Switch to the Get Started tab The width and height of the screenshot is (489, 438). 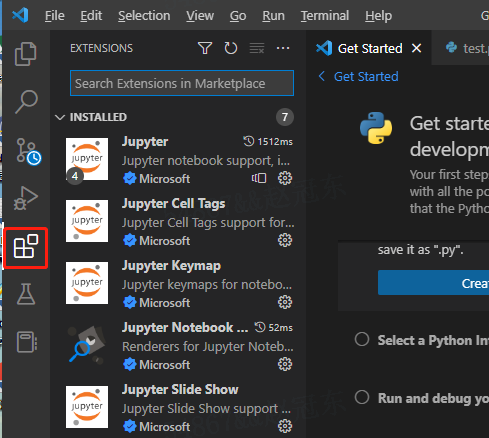click(x=369, y=49)
